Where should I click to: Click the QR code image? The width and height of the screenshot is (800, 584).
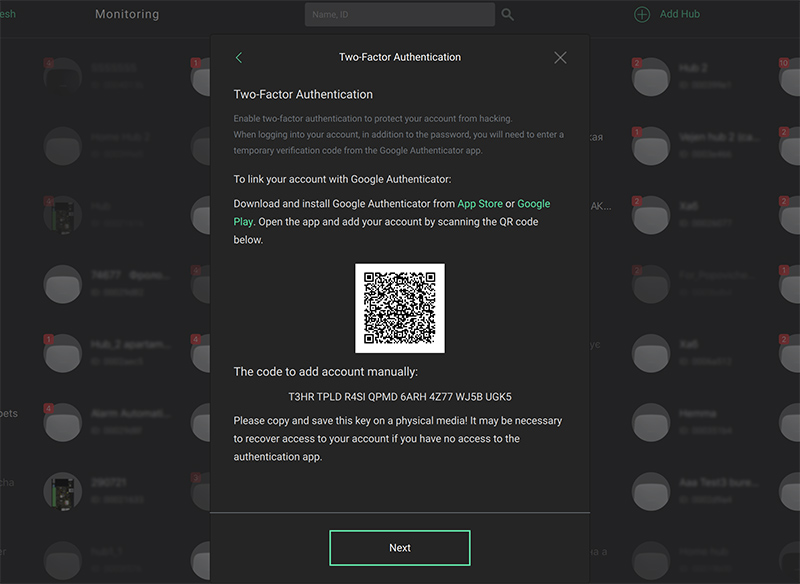pyautogui.click(x=399, y=308)
